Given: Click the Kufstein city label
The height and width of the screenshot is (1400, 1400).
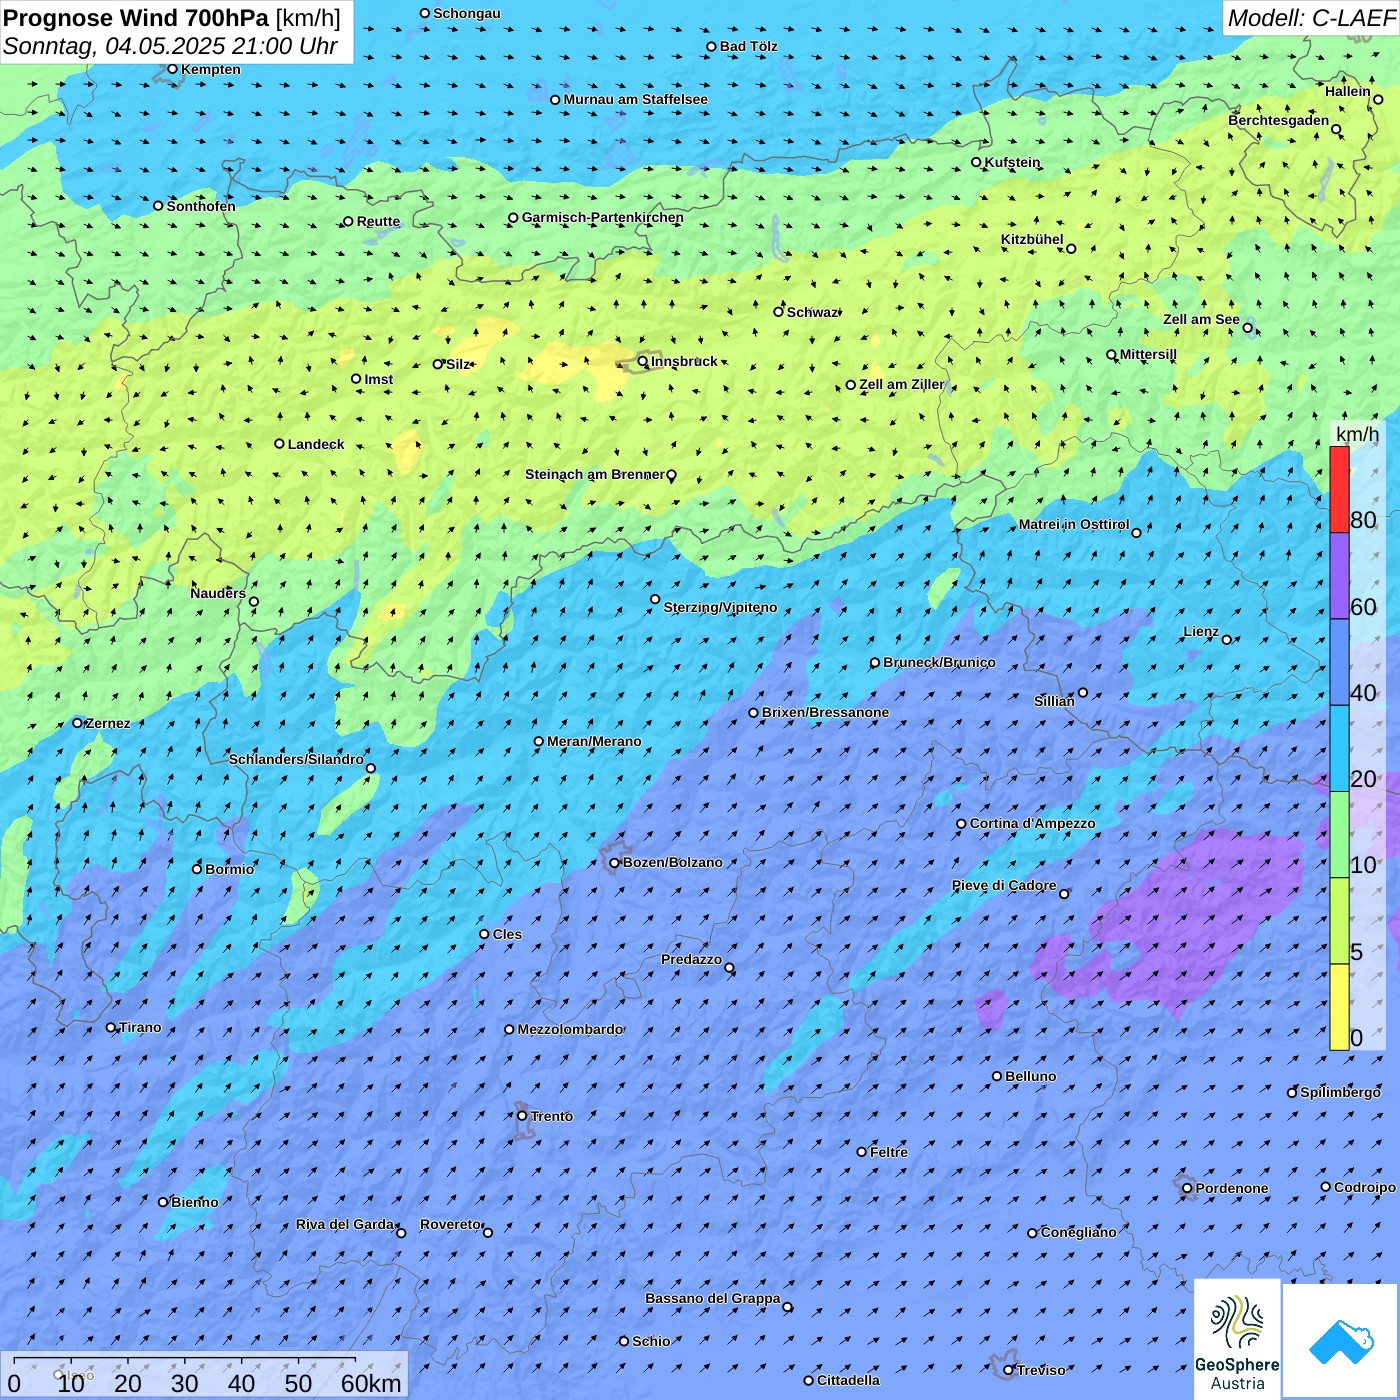Looking at the screenshot, I should coord(1012,162).
